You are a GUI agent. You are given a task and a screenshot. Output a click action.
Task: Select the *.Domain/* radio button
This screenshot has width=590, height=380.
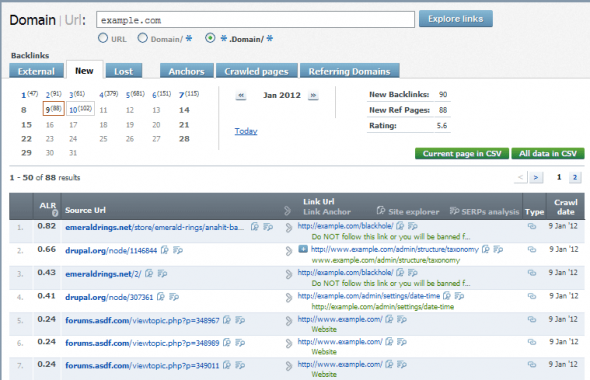[x=210, y=38]
